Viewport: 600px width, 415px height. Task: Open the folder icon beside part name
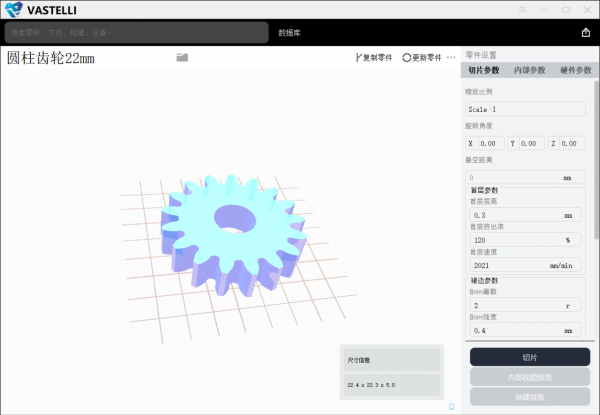tap(182, 57)
